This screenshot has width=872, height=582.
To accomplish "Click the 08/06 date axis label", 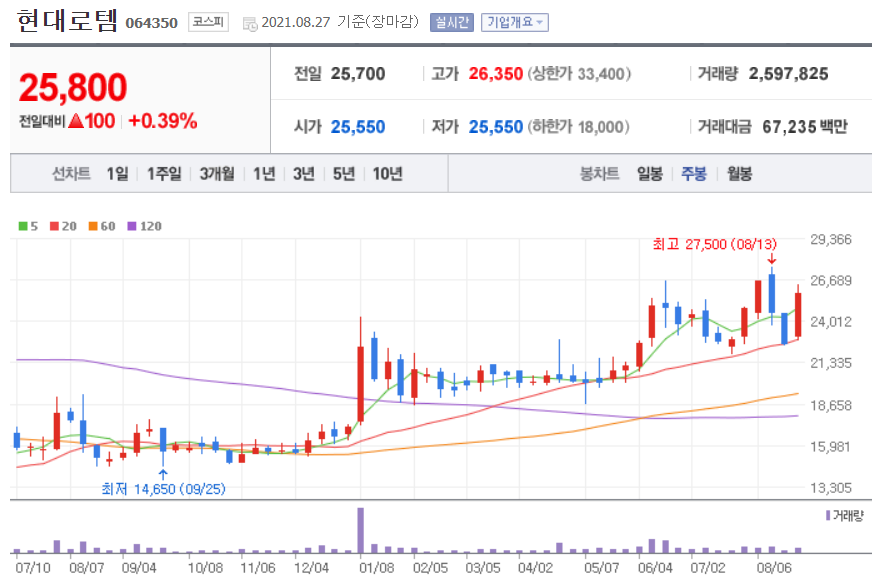I will coord(774,568).
